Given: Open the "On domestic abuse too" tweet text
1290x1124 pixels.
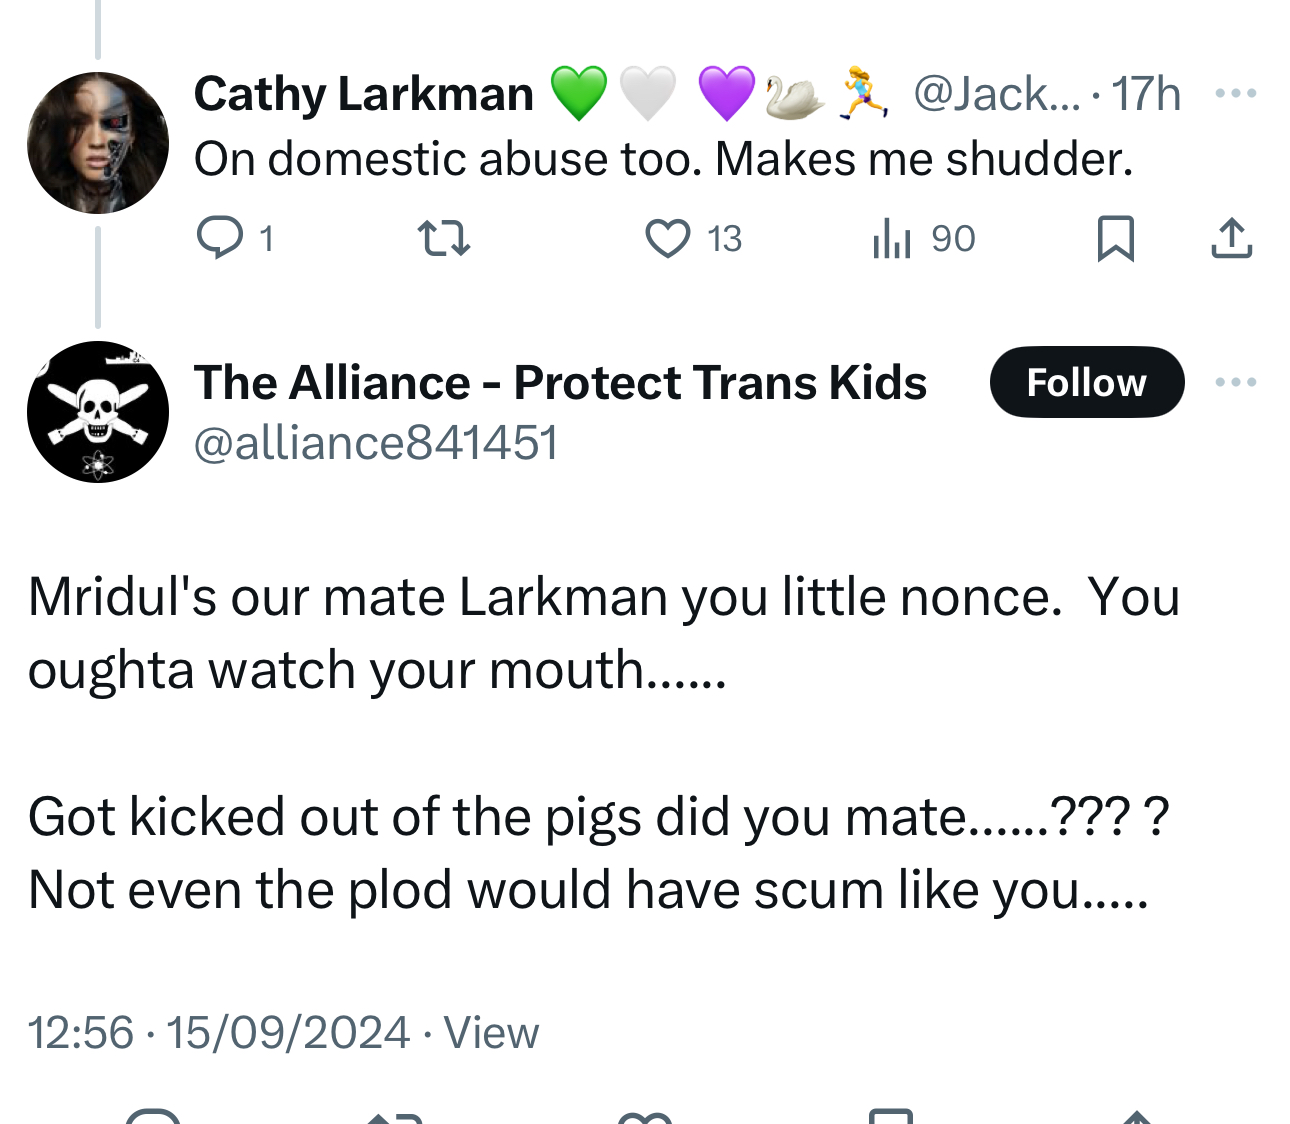Looking at the screenshot, I should click(663, 159).
